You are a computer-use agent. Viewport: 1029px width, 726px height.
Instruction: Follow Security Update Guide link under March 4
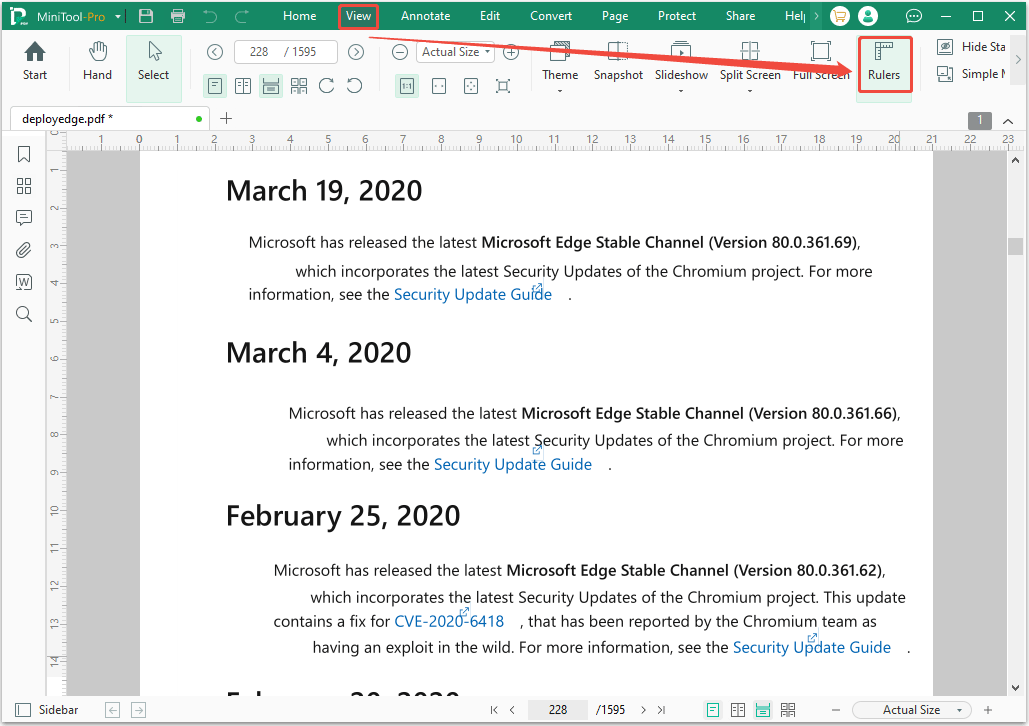(513, 465)
